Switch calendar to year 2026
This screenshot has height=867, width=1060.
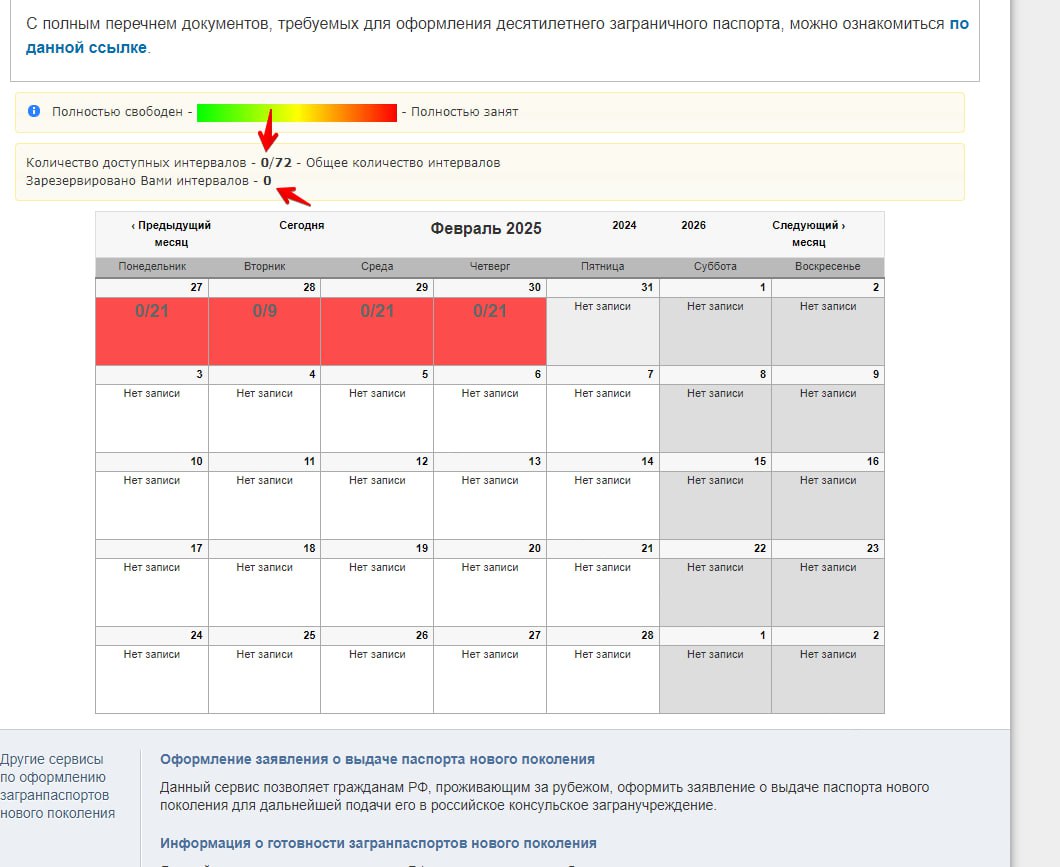point(693,226)
